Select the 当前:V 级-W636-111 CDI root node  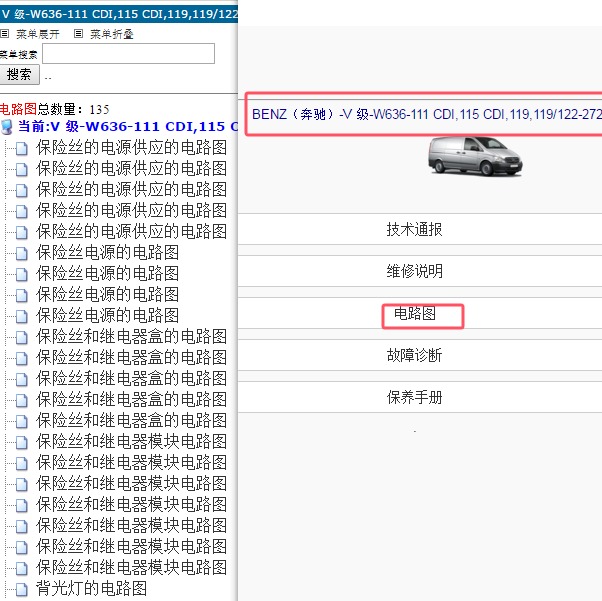point(128,126)
